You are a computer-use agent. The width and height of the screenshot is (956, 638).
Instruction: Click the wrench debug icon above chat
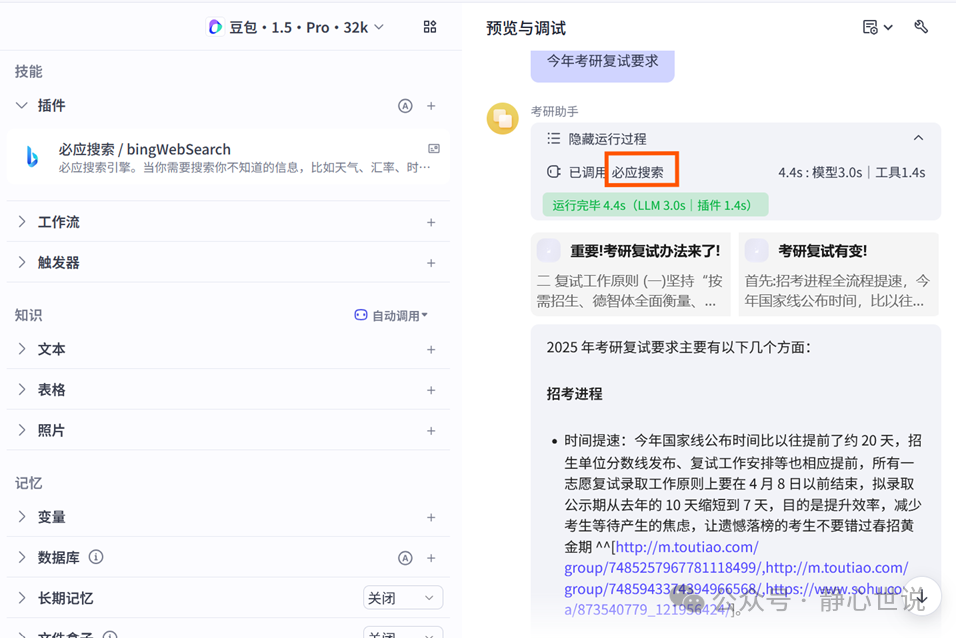pyautogui.click(x=921, y=27)
